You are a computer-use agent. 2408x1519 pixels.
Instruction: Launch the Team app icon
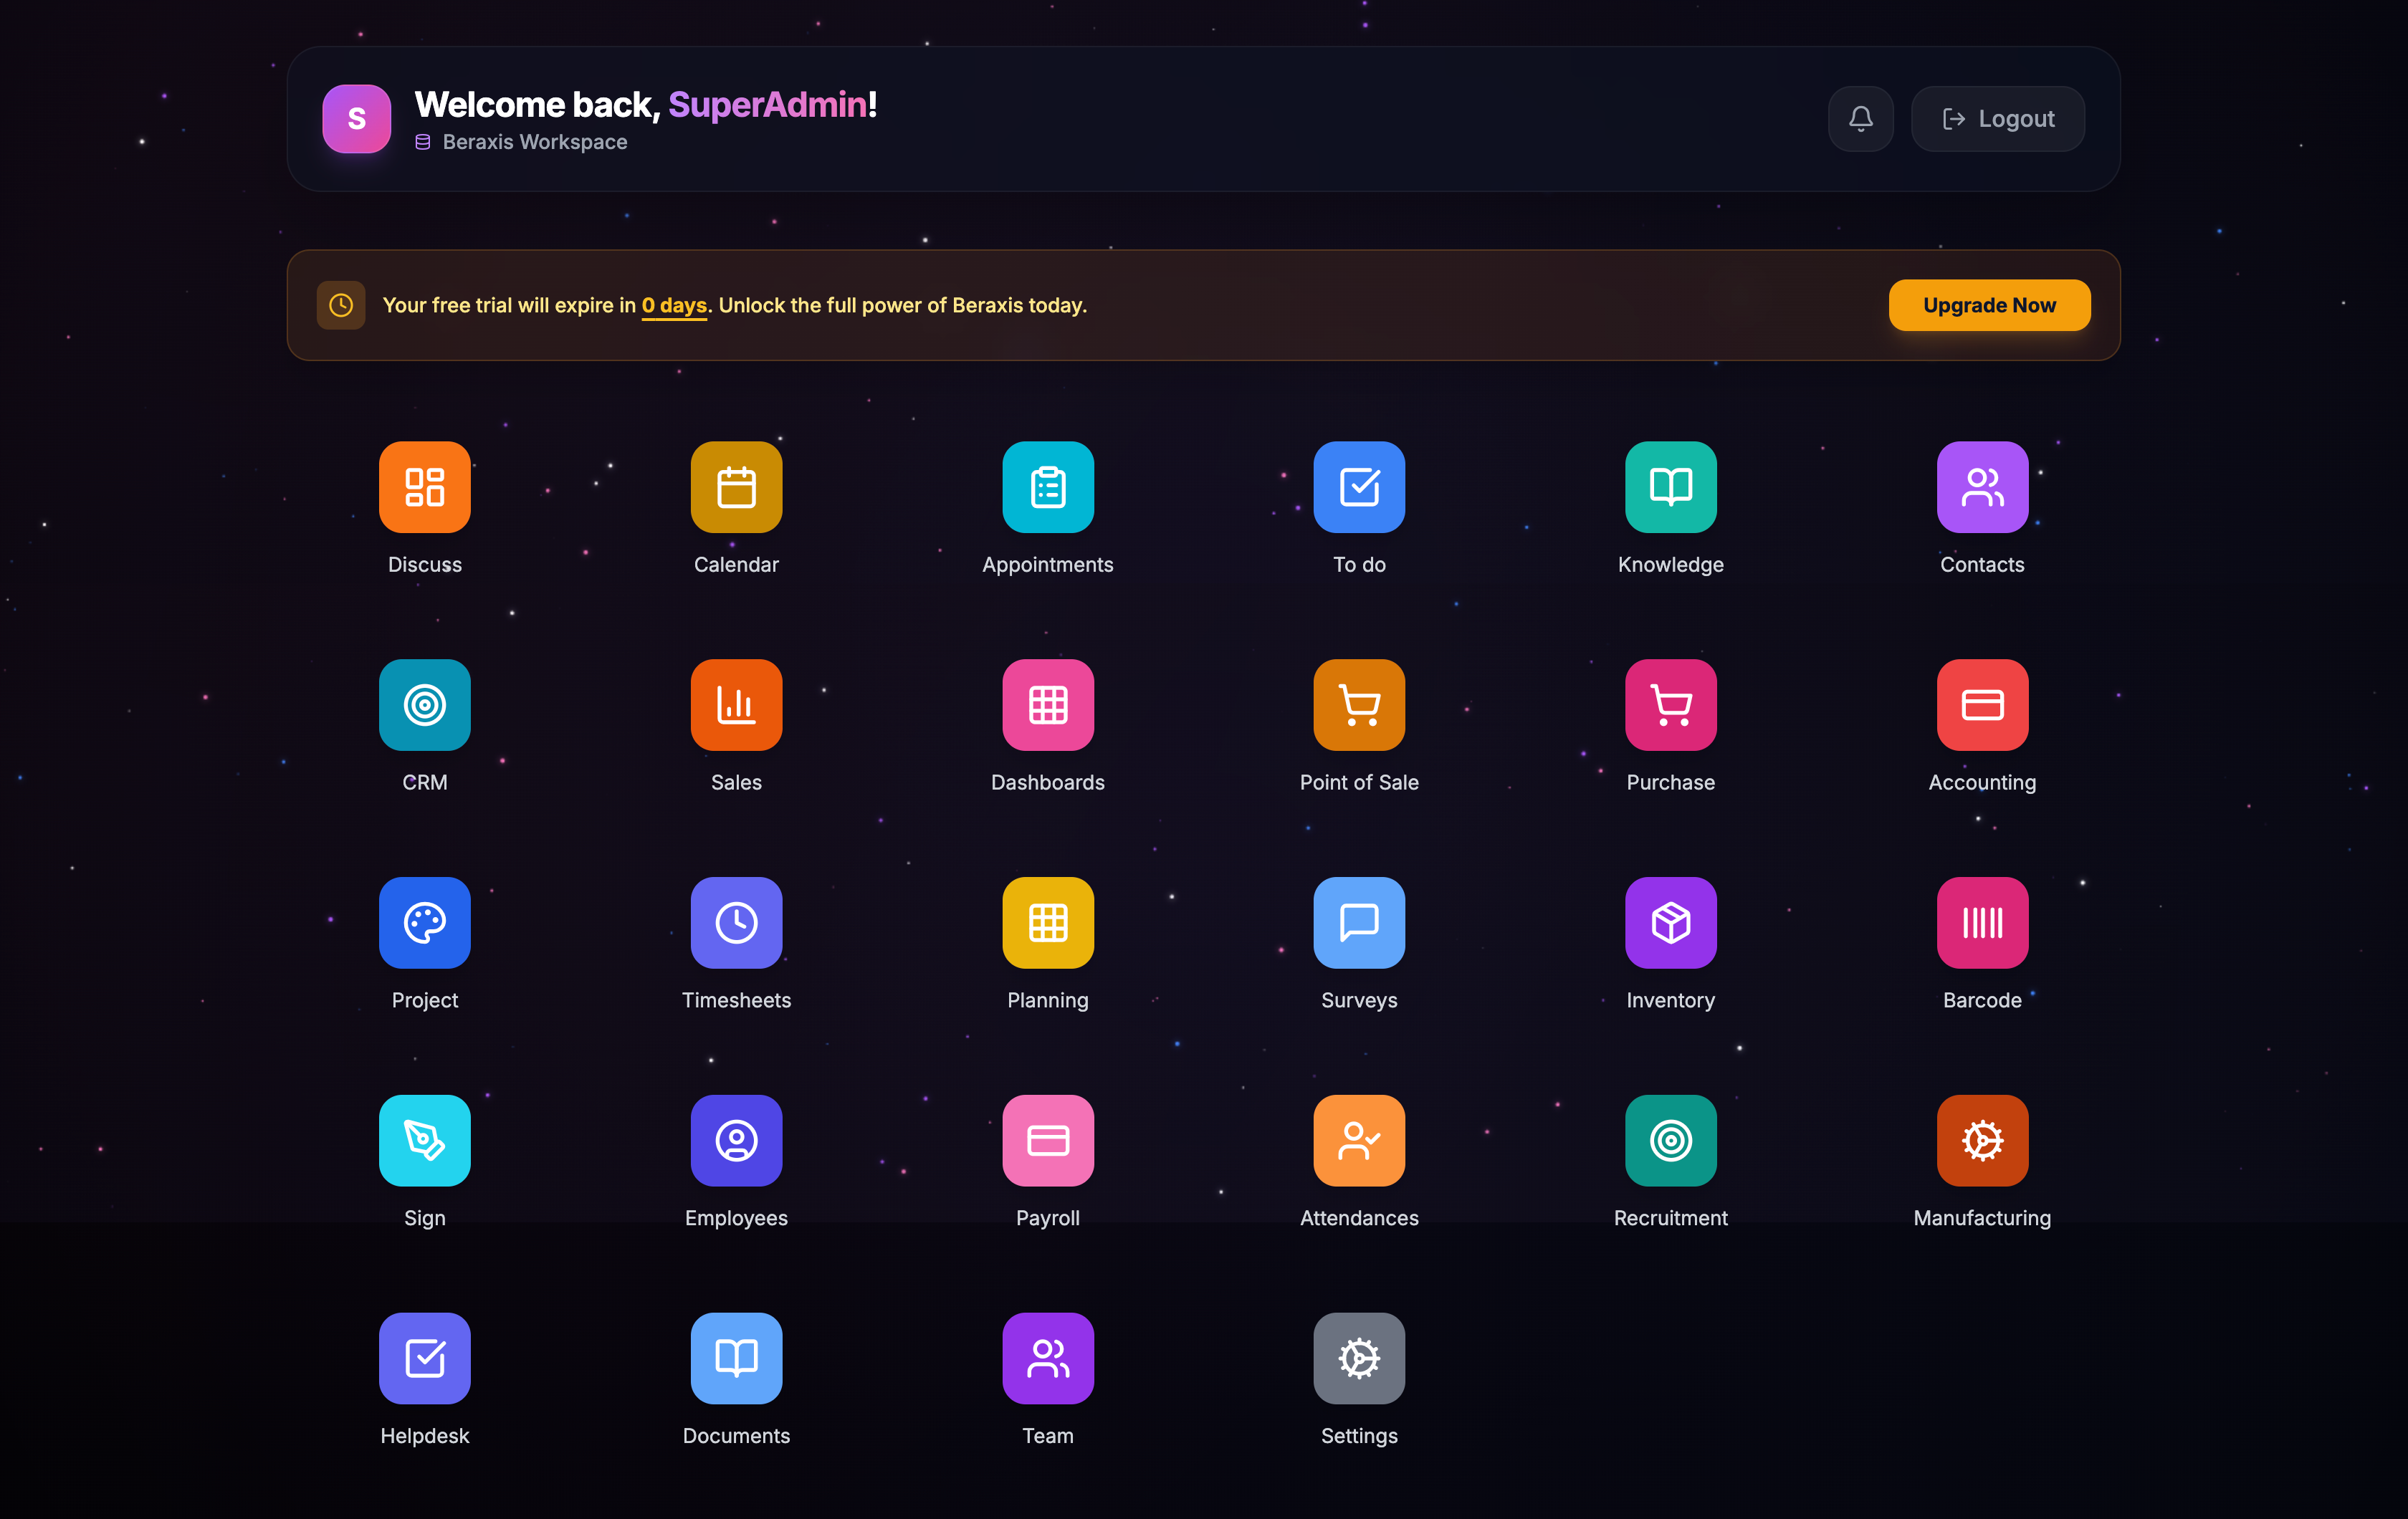click(1048, 1359)
